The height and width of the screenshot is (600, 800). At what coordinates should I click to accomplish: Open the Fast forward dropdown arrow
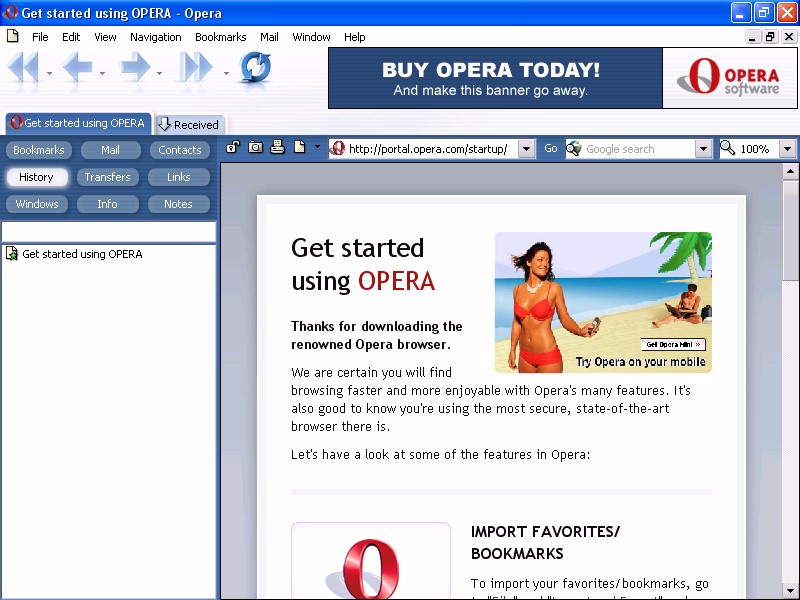point(226,73)
